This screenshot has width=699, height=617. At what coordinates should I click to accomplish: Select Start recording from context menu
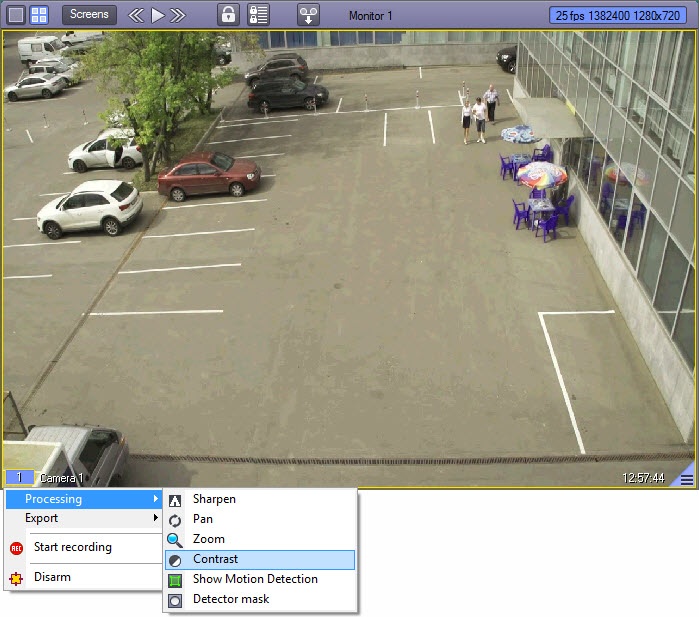click(72, 547)
